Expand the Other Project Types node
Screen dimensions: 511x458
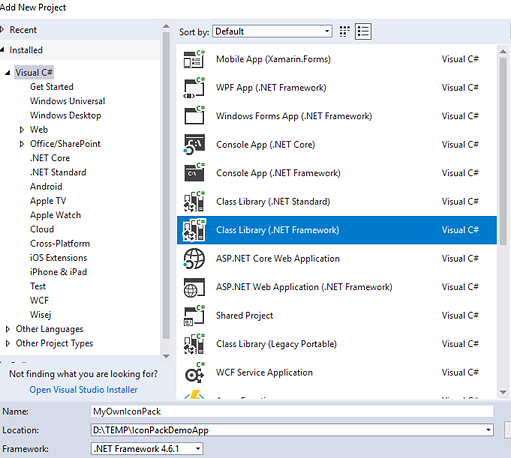[x=8, y=343]
